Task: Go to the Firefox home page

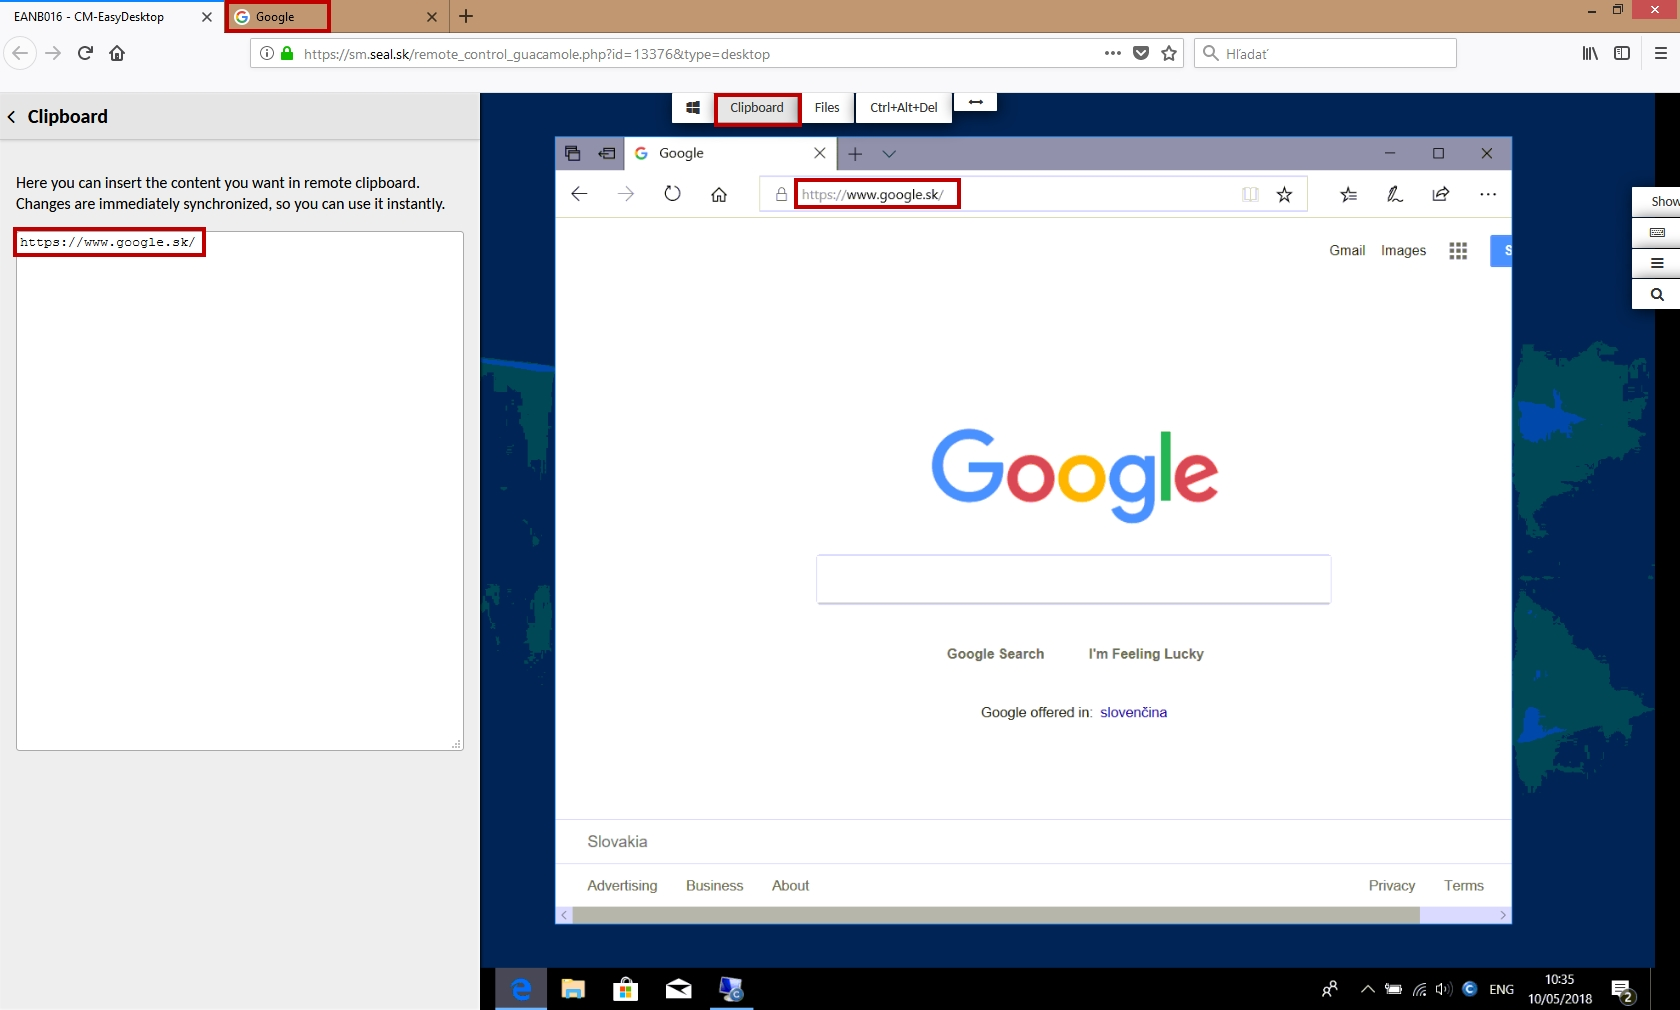Action: [117, 53]
